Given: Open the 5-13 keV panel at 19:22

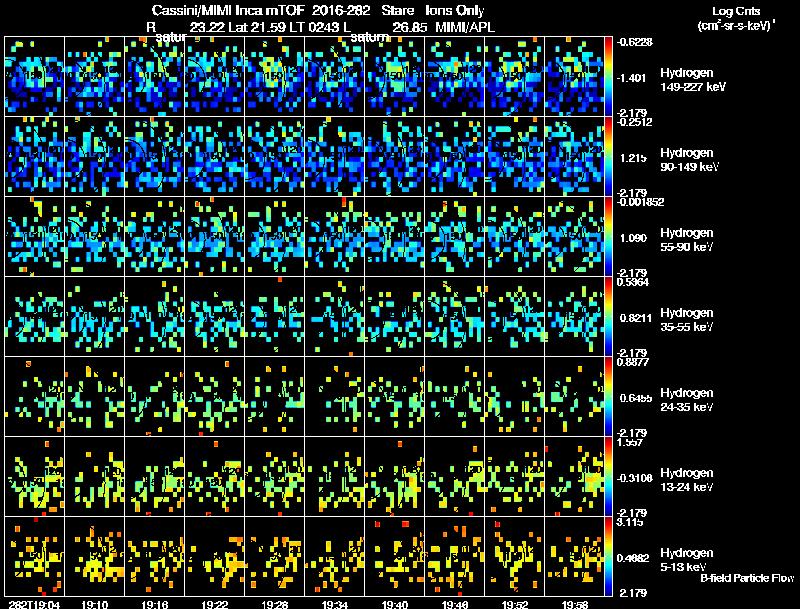Looking at the screenshot, I should (214, 556).
